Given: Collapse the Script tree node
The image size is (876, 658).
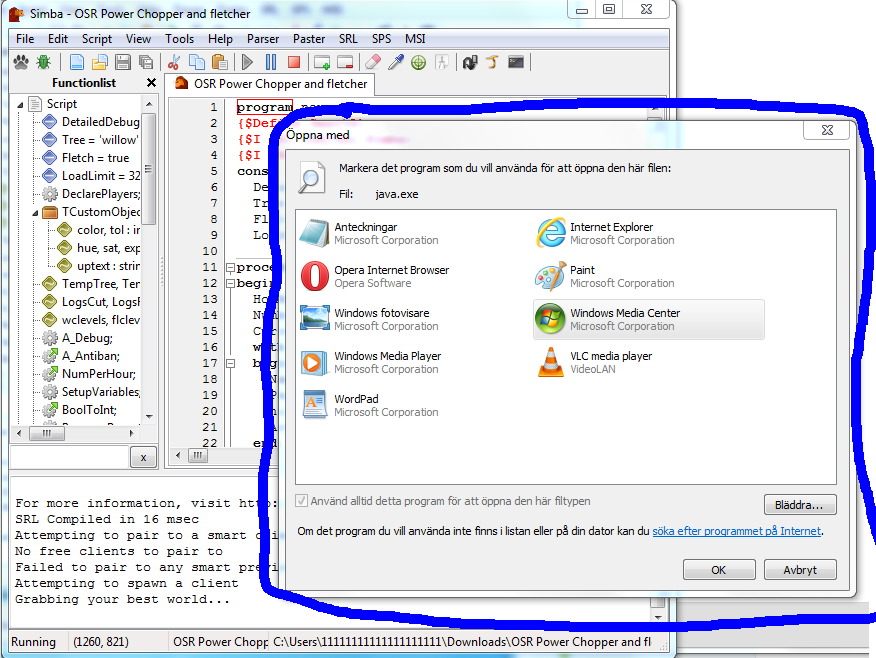Looking at the screenshot, I should pyautogui.click(x=21, y=104).
